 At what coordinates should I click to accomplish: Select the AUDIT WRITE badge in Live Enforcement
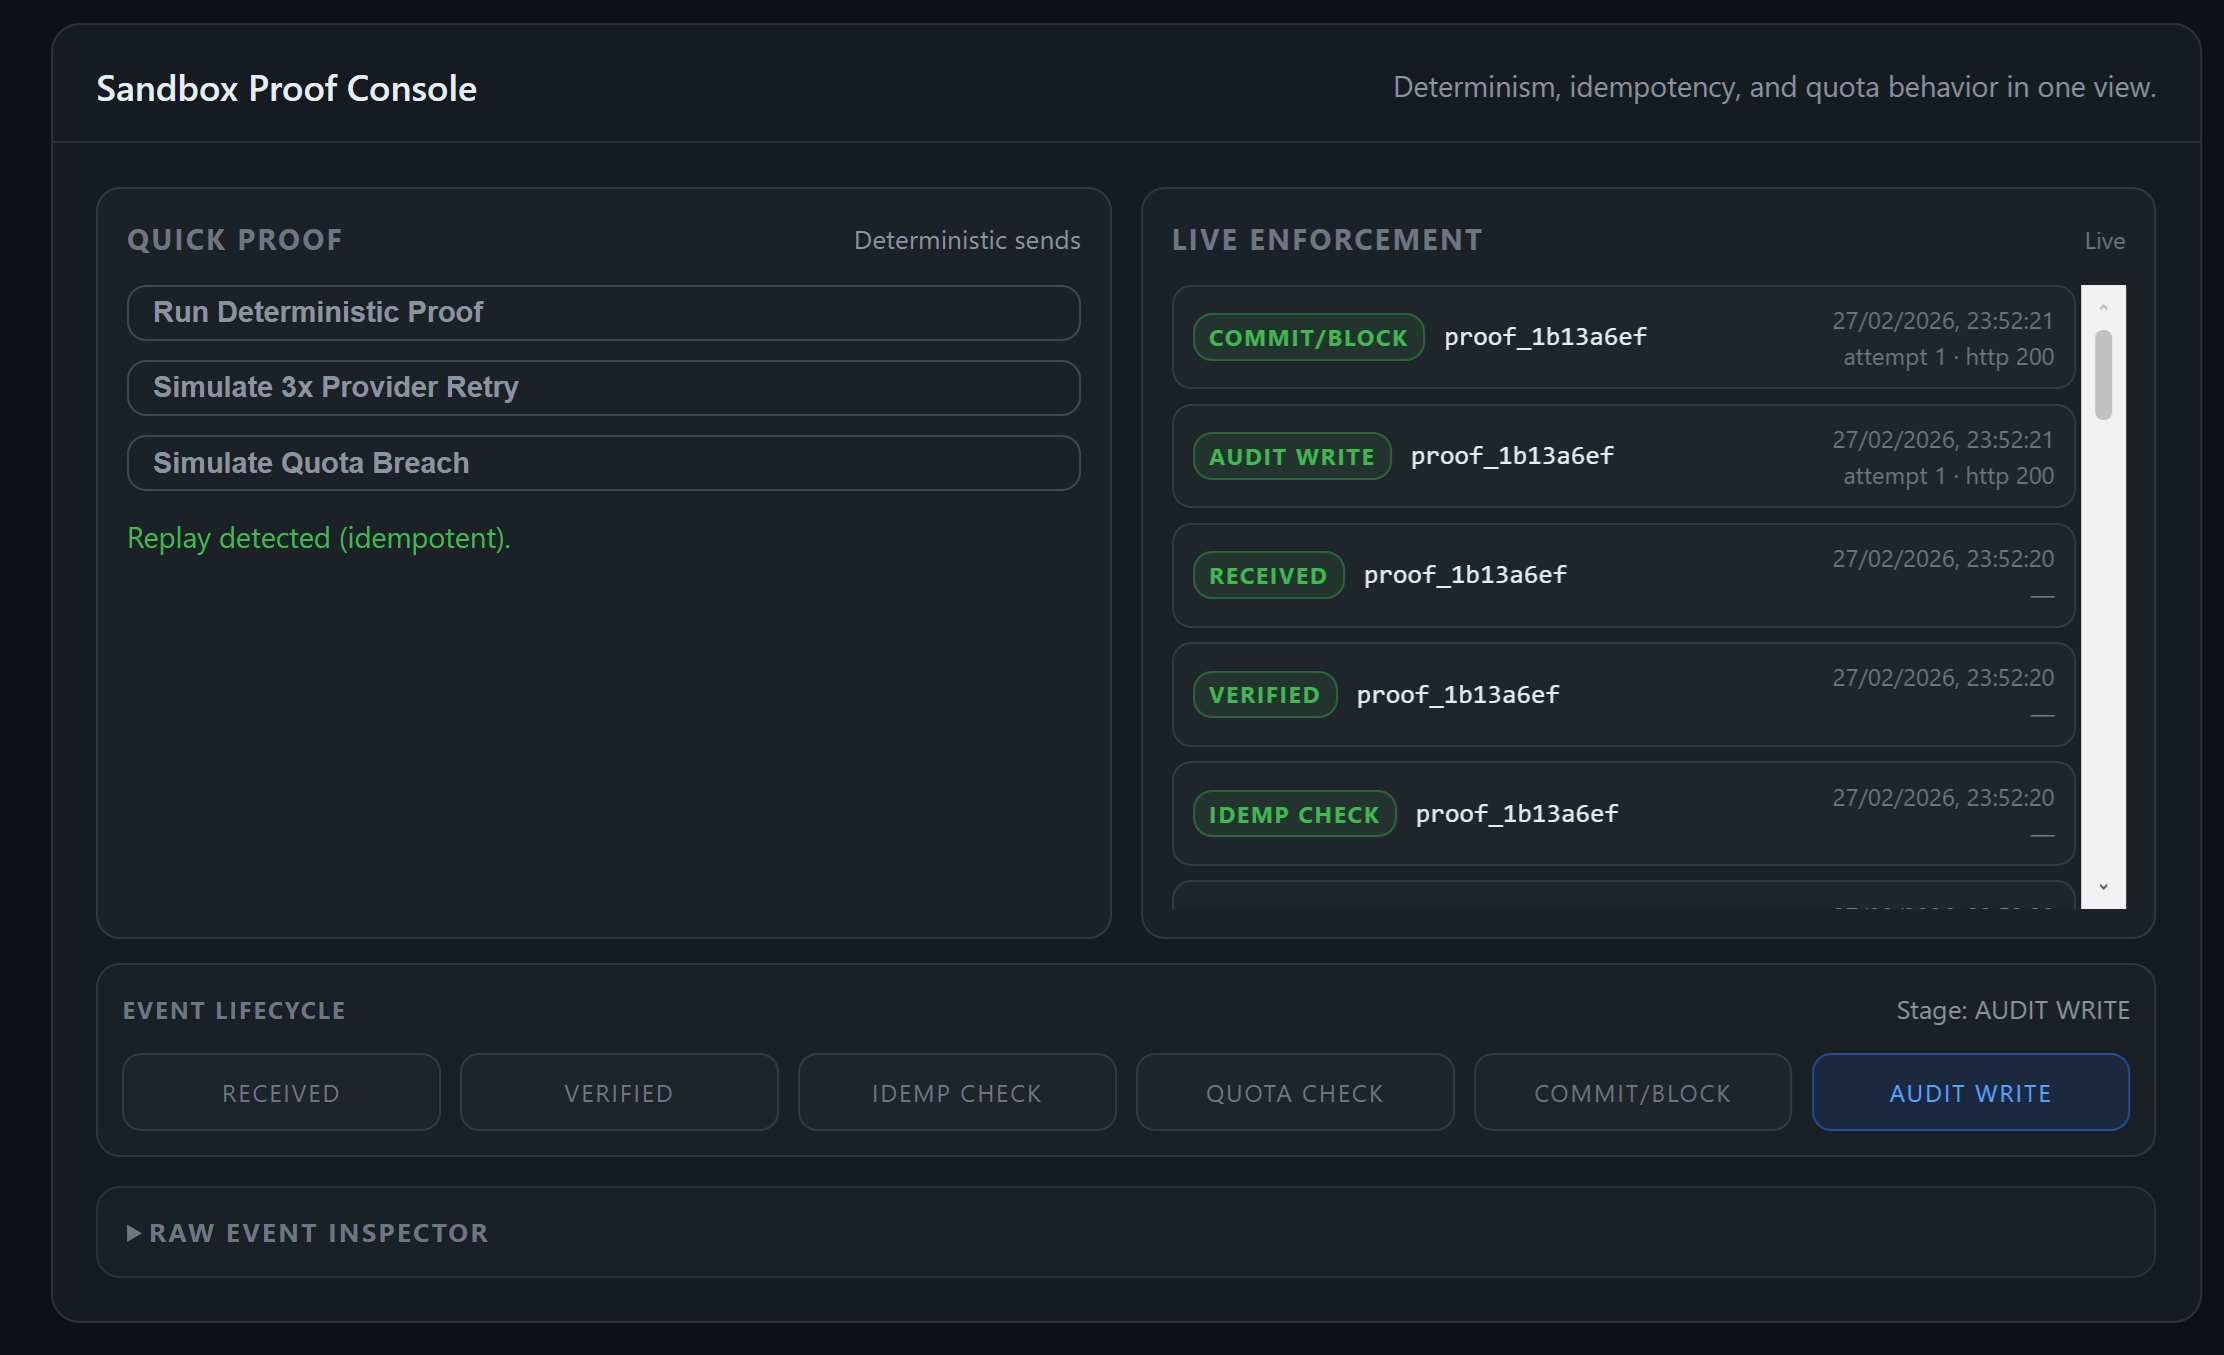point(1291,456)
